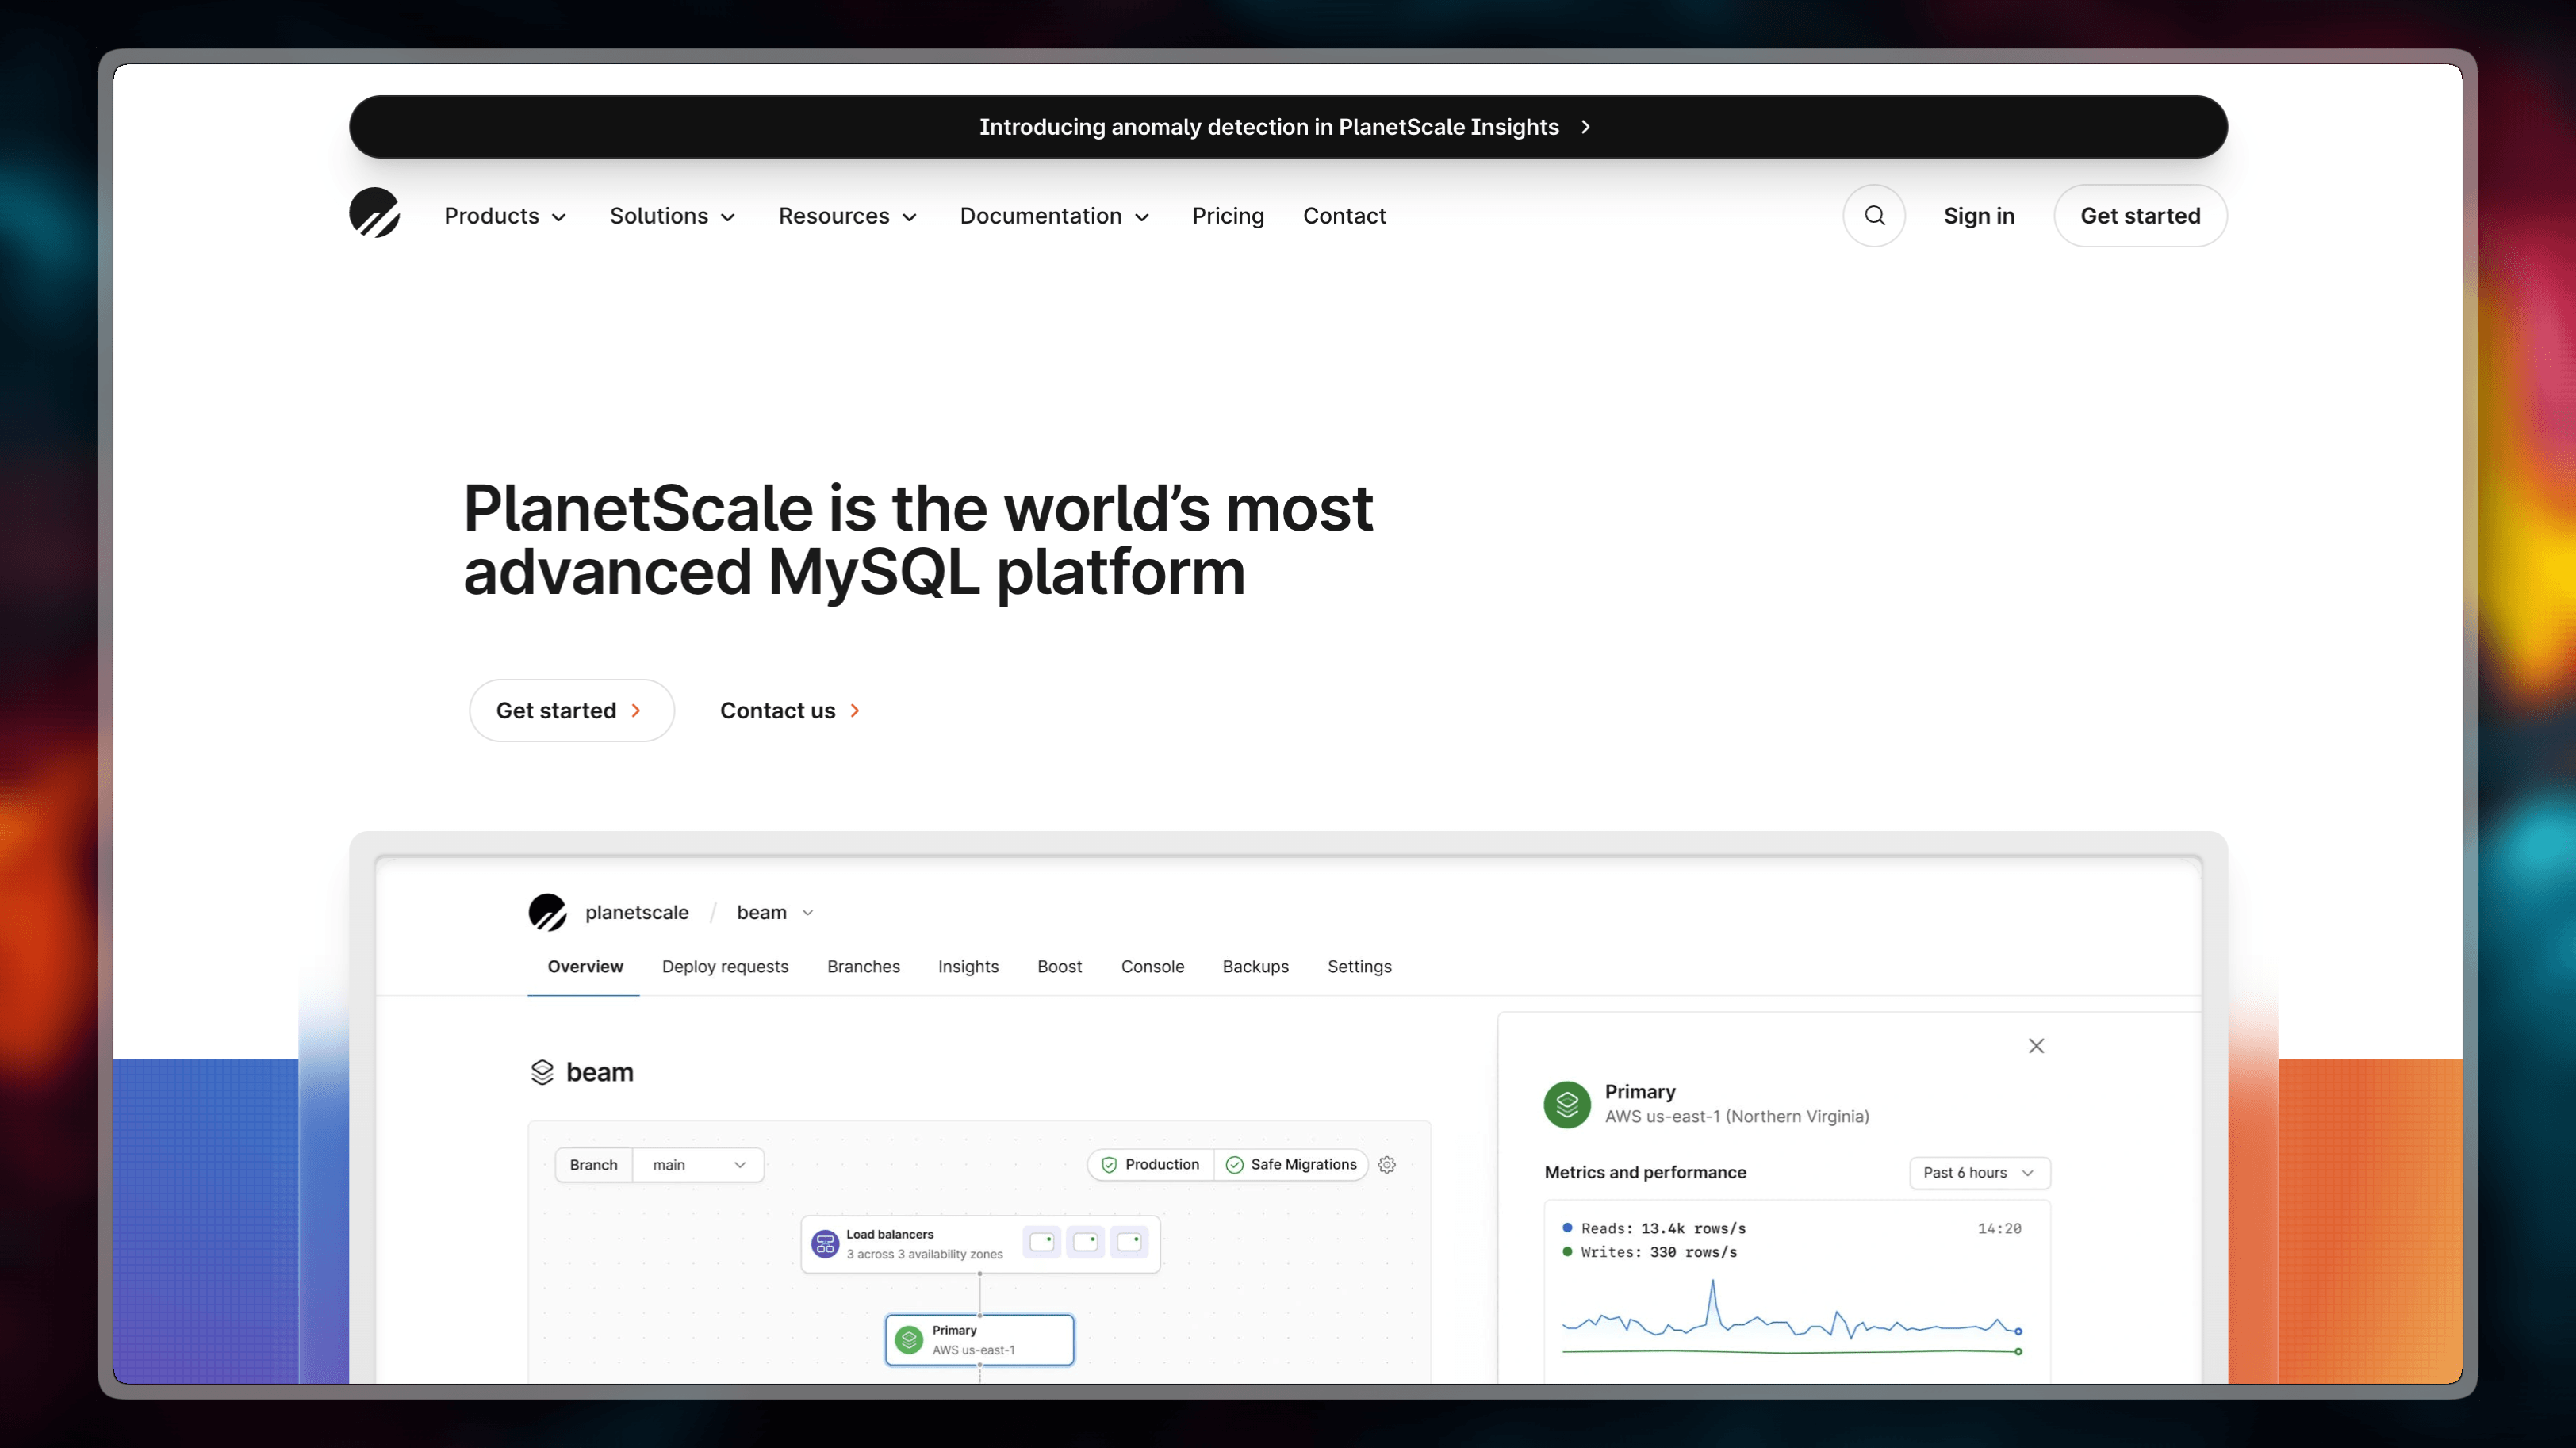The width and height of the screenshot is (2576, 1448).
Task: Click the "Writes: 330 rows/s" legend text
Action: (x=1658, y=1252)
